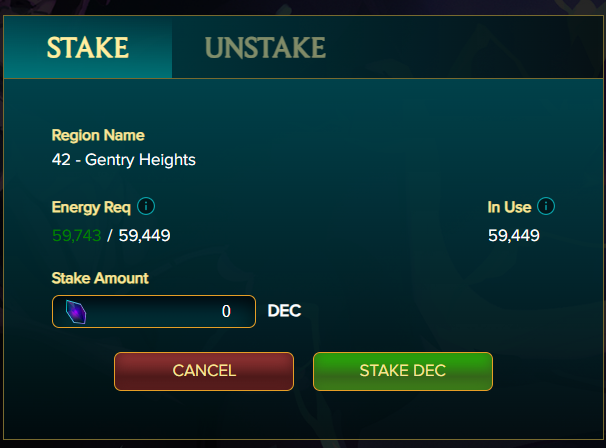Select the 42 - Gentry Heights text

124,160
